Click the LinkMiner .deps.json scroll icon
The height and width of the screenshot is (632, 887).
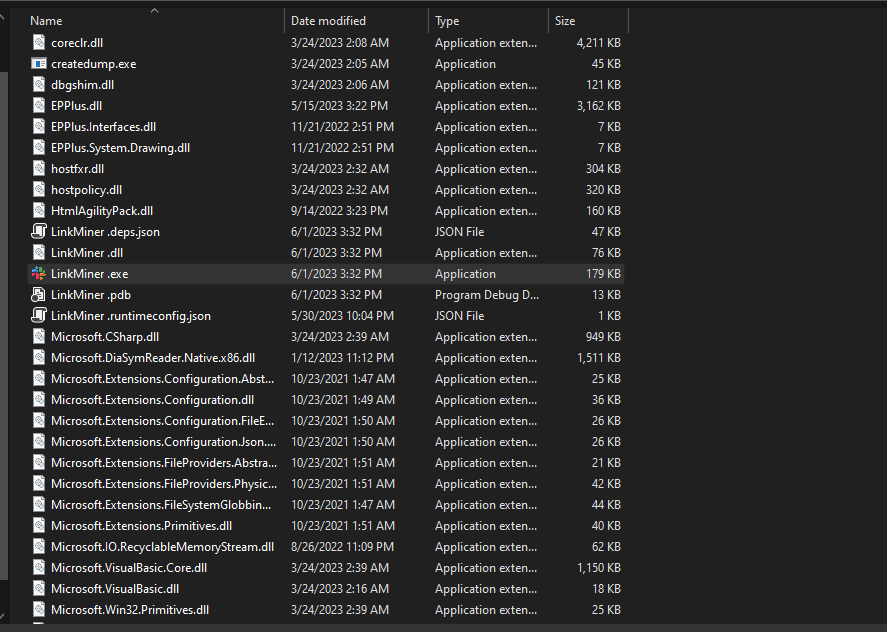[x=38, y=231]
